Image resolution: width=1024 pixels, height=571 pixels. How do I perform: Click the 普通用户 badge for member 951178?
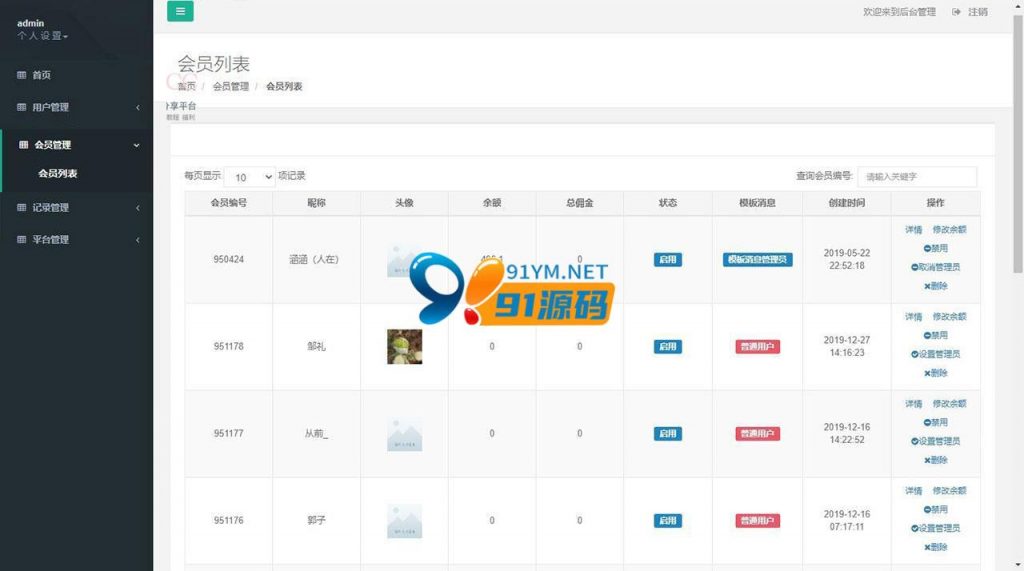click(758, 346)
